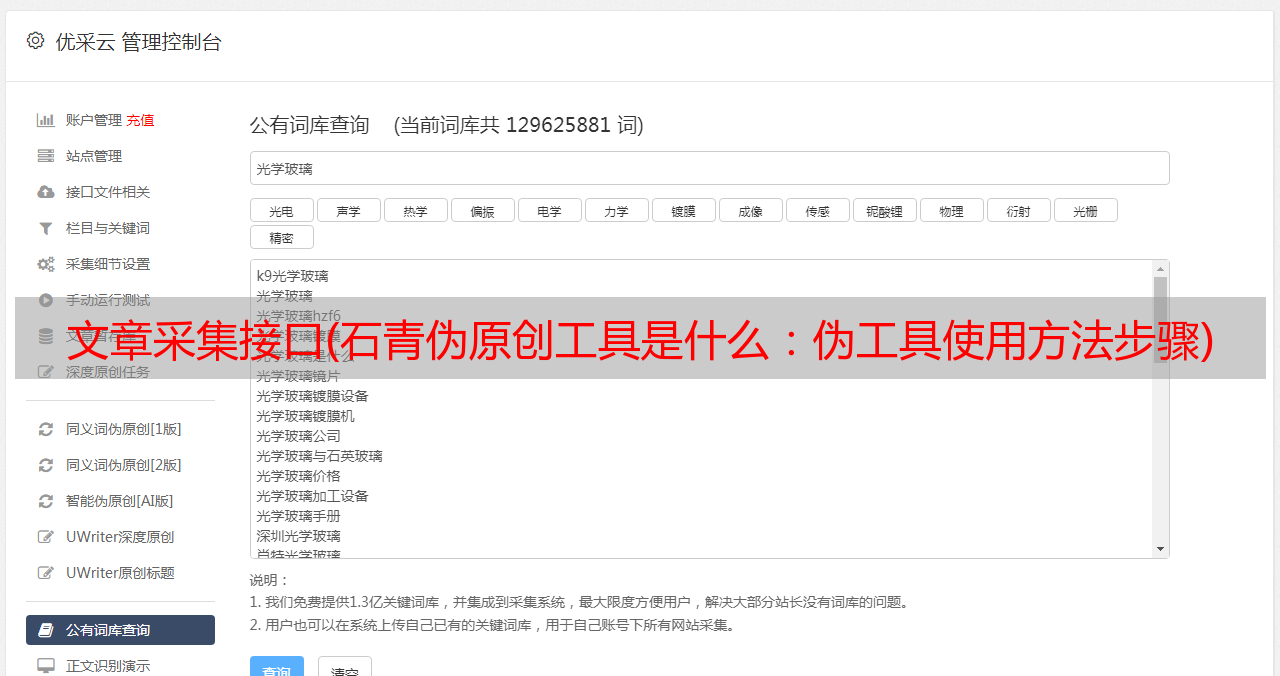This screenshot has width=1280, height=676.
Task: Click the server icon for 站点管理
Action: (x=46, y=156)
